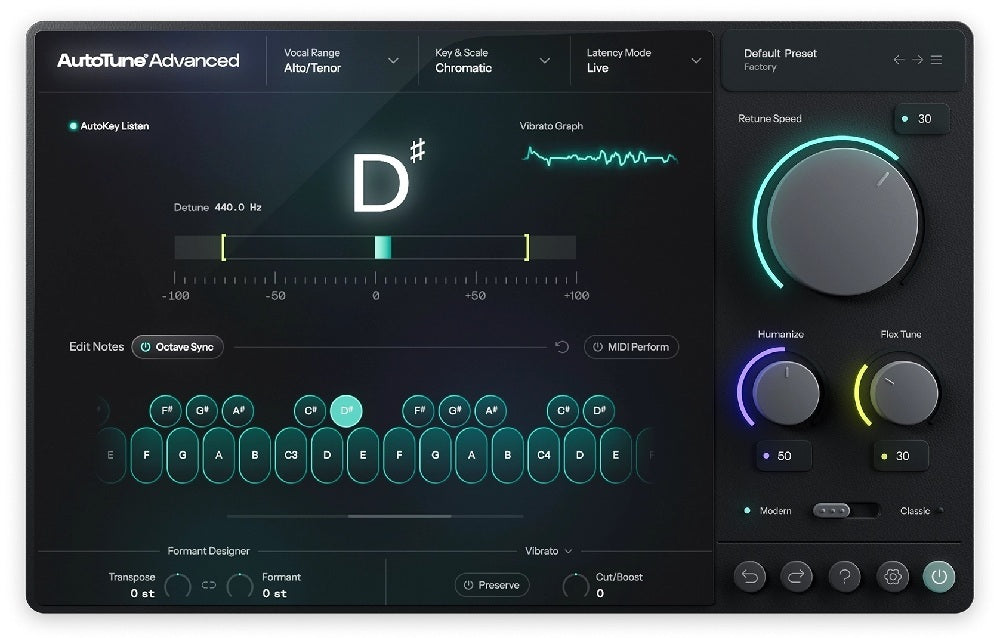Click the teal center pitch indicator
994x638 pixels.
tap(383, 247)
